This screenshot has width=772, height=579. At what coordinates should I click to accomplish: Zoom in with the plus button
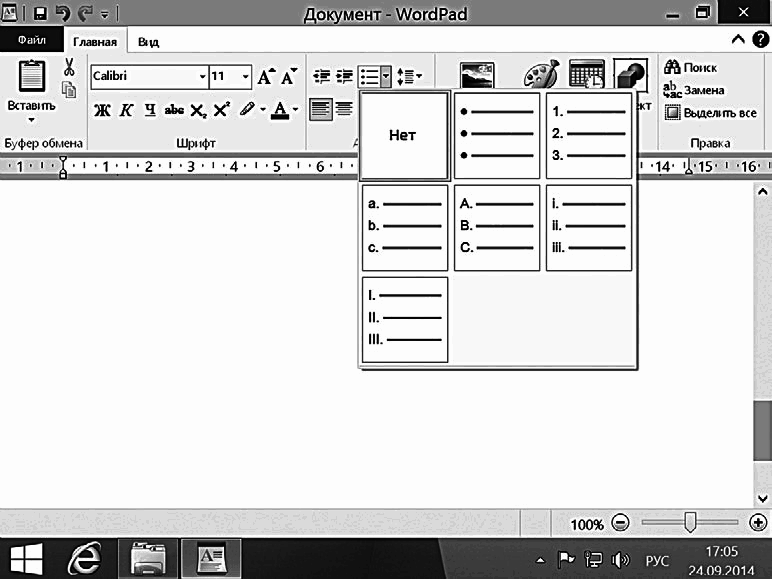coord(758,523)
